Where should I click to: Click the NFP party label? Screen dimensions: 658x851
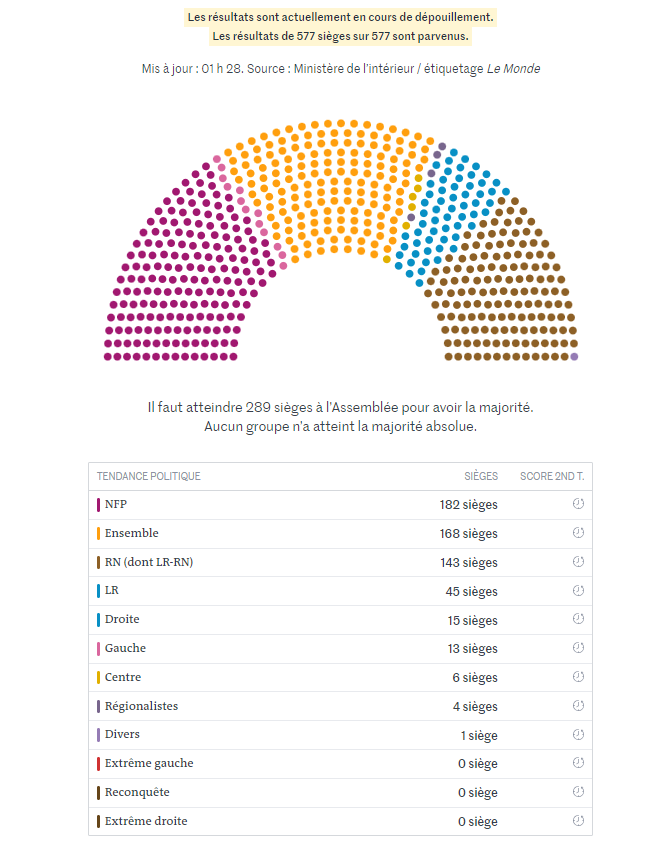point(116,504)
